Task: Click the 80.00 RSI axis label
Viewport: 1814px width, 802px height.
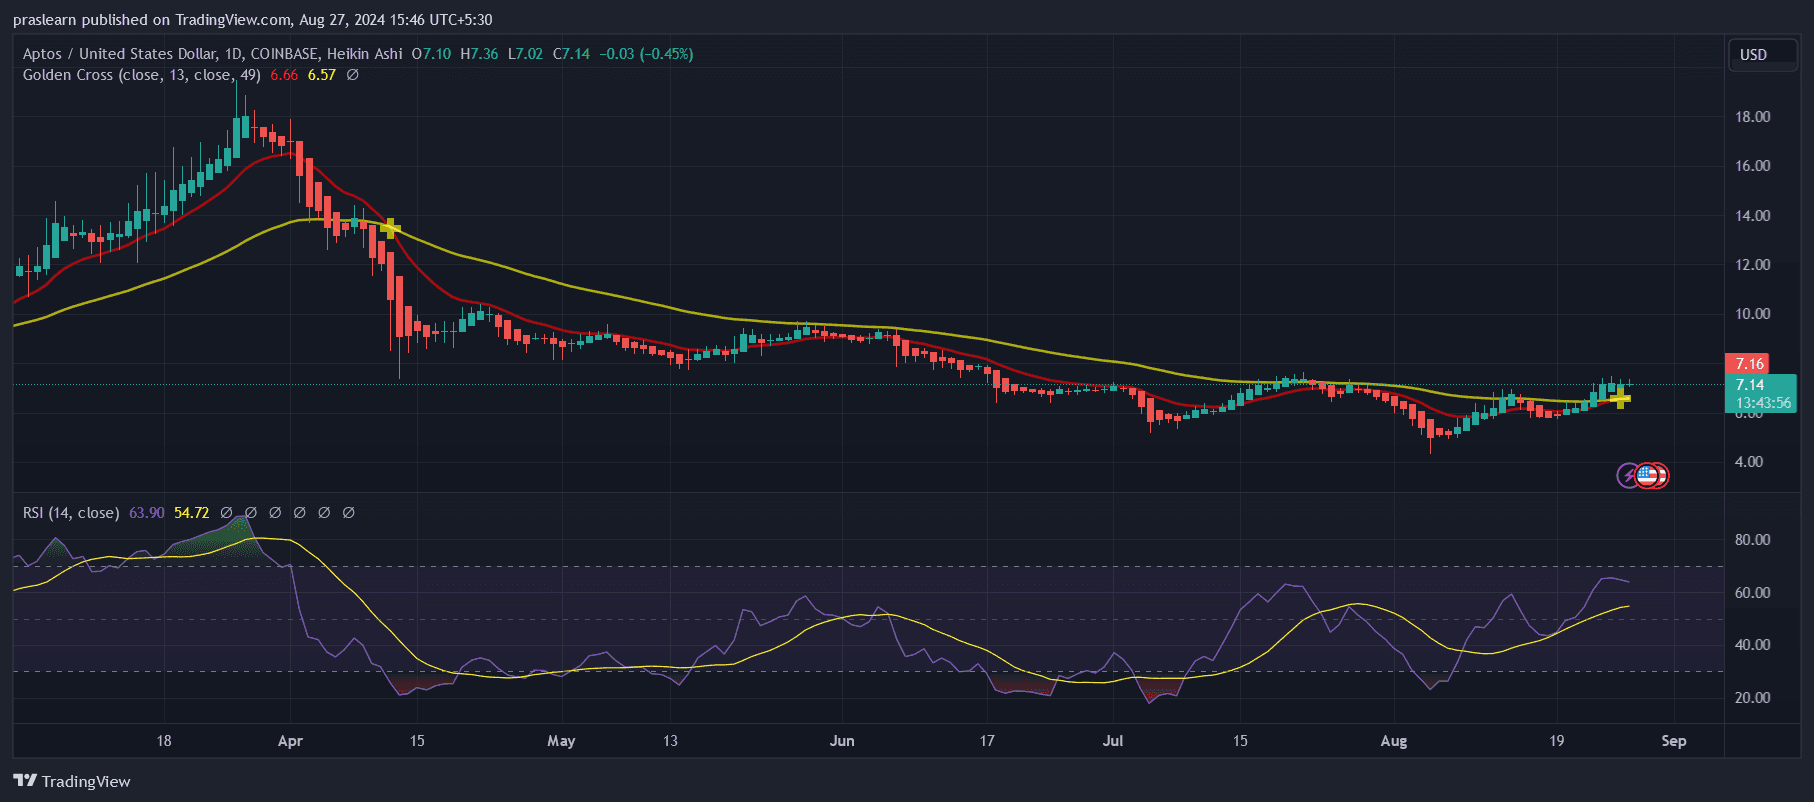Action: pyautogui.click(x=1752, y=540)
